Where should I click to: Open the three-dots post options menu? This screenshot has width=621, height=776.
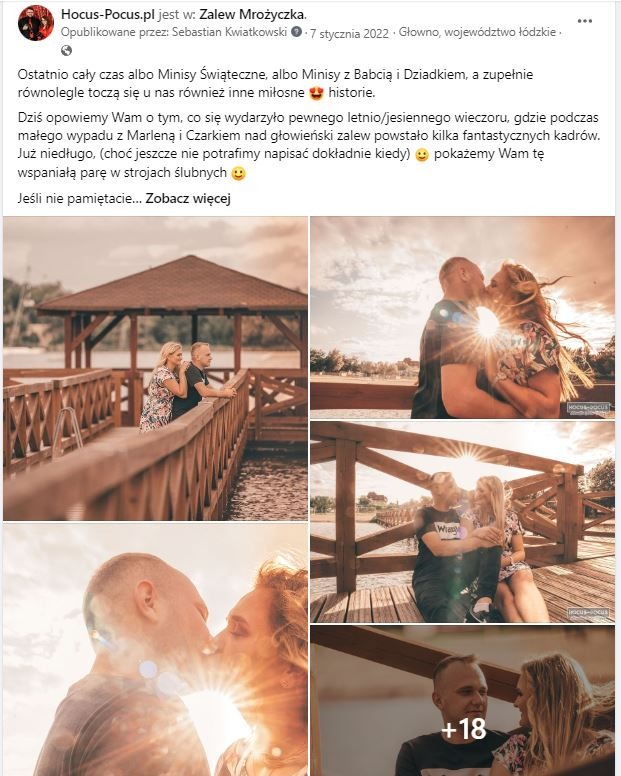(584, 21)
